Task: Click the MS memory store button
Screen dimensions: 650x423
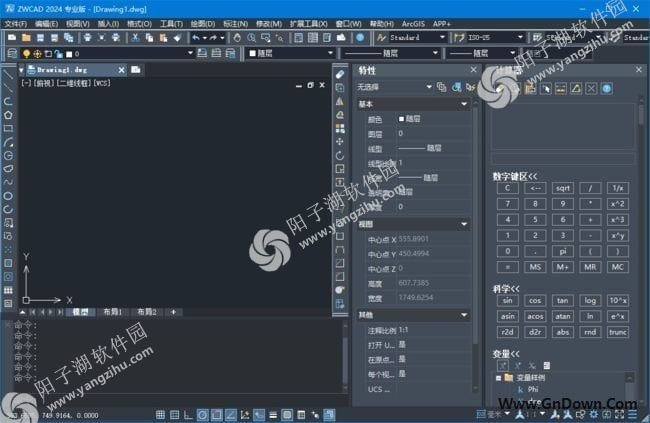Action: point(535,267)
